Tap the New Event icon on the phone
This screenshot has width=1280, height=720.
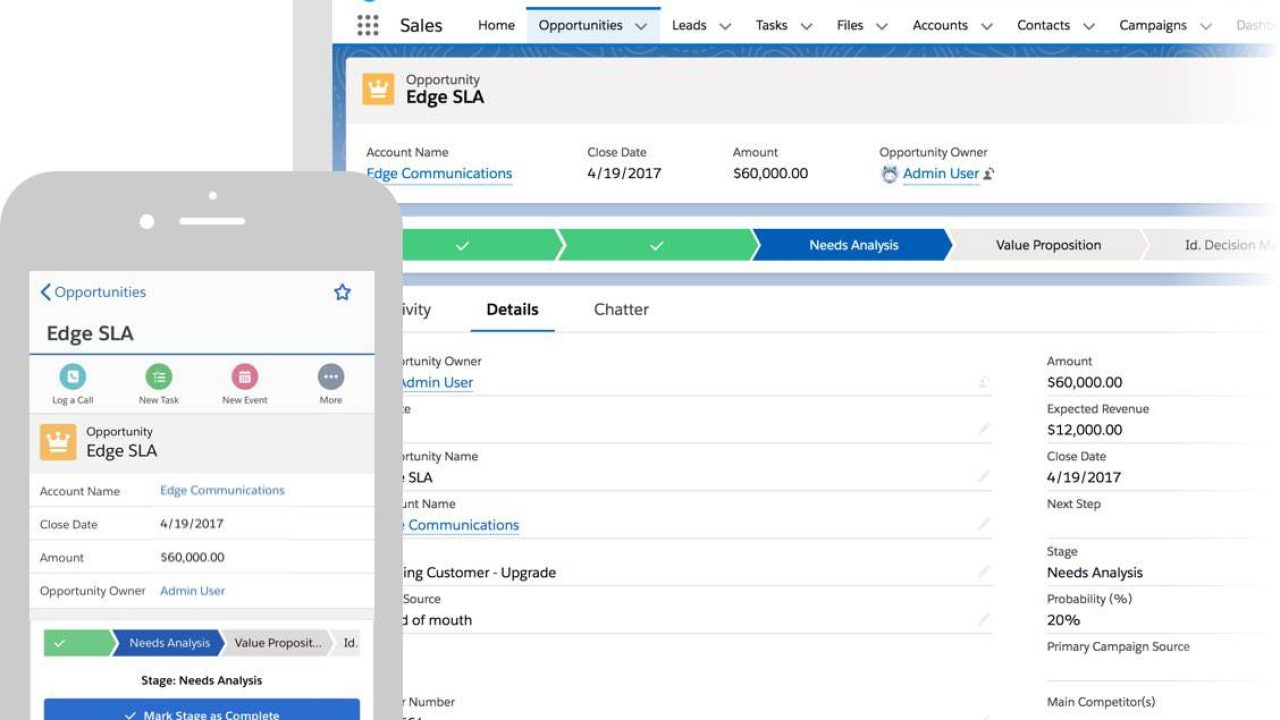click(244, 377)
